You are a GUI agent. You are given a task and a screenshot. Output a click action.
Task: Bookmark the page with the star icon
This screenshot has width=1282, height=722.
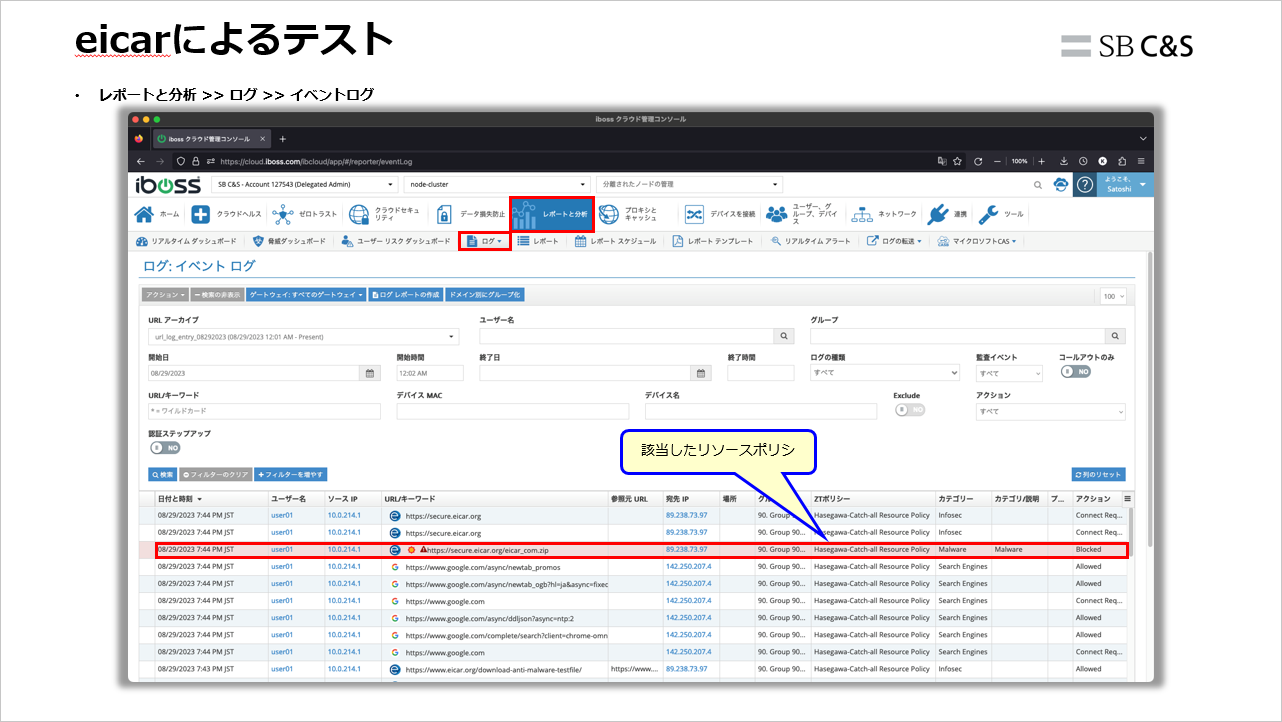[x=958, y=161]
